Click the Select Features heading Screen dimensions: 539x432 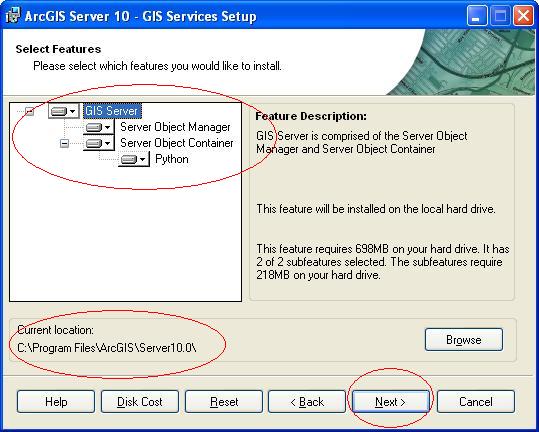[x=58, y=49]
